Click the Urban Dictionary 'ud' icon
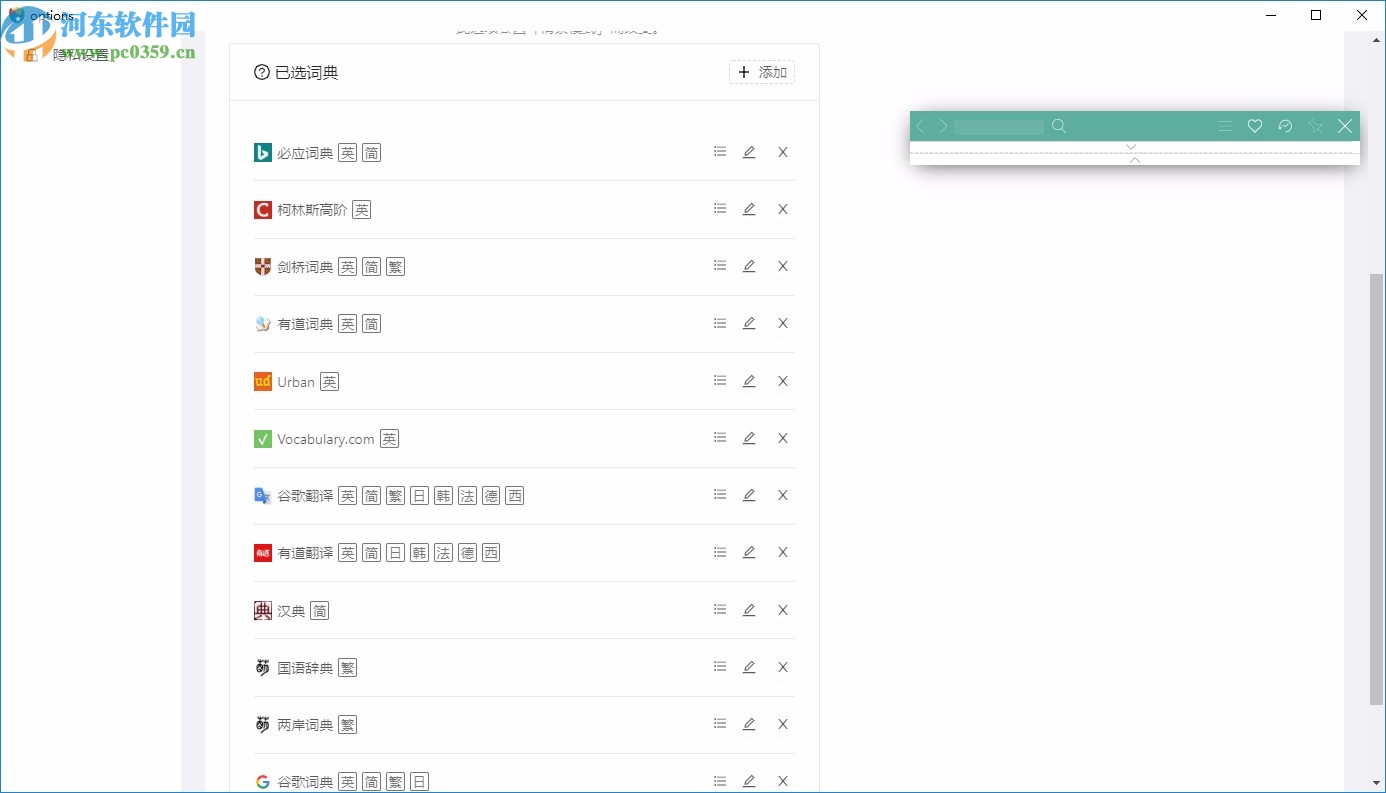The height and width of the screenshot is (793, 1386). pos(262,381)
